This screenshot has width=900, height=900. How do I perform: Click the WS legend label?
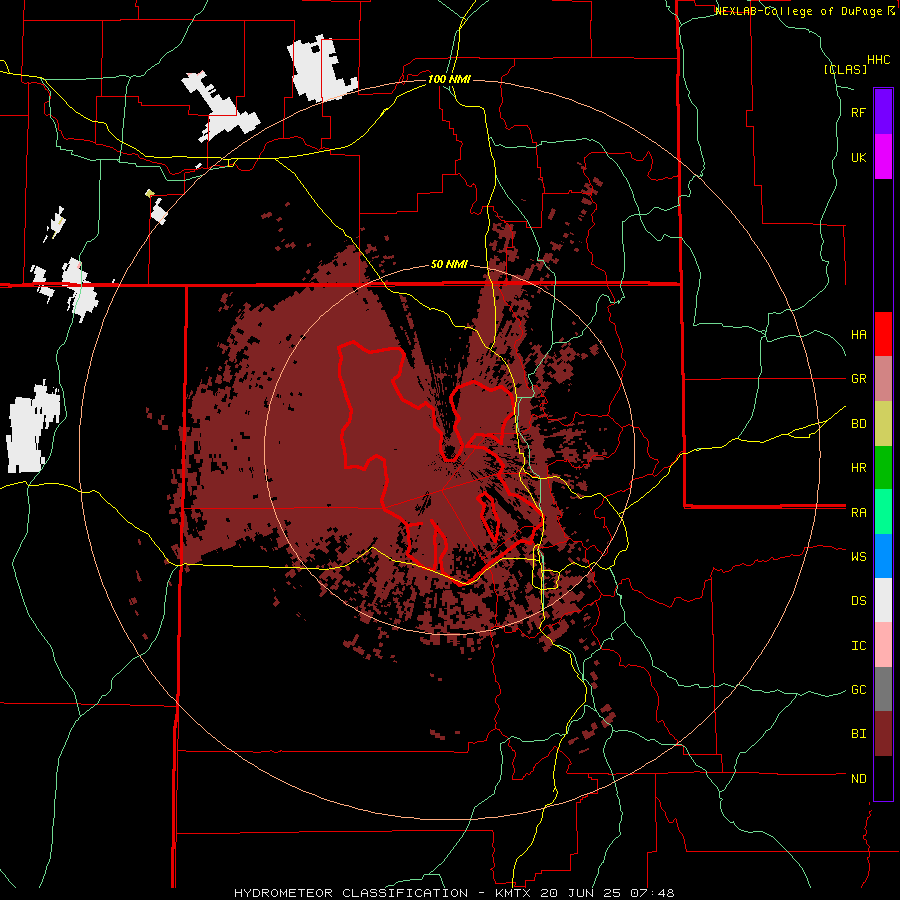(859, 556)
